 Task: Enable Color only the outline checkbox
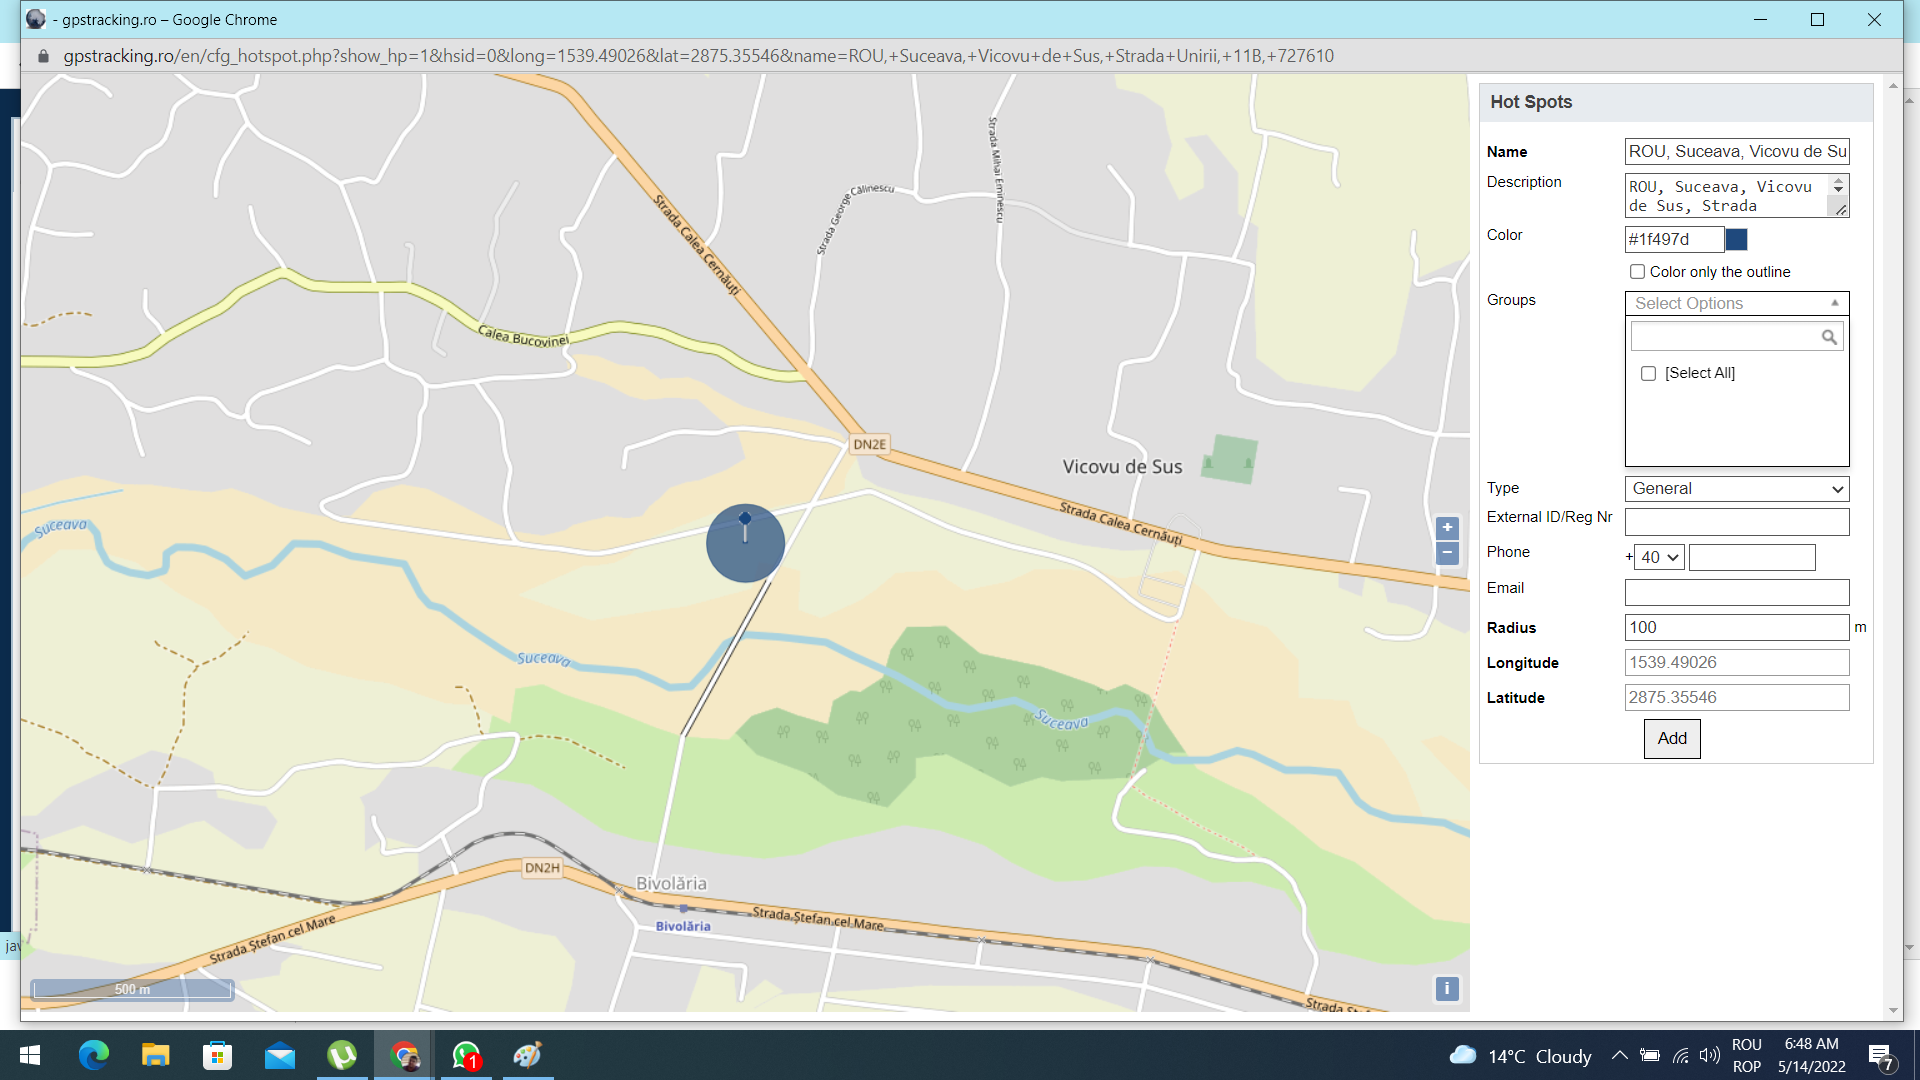(x=1637, y=272)
